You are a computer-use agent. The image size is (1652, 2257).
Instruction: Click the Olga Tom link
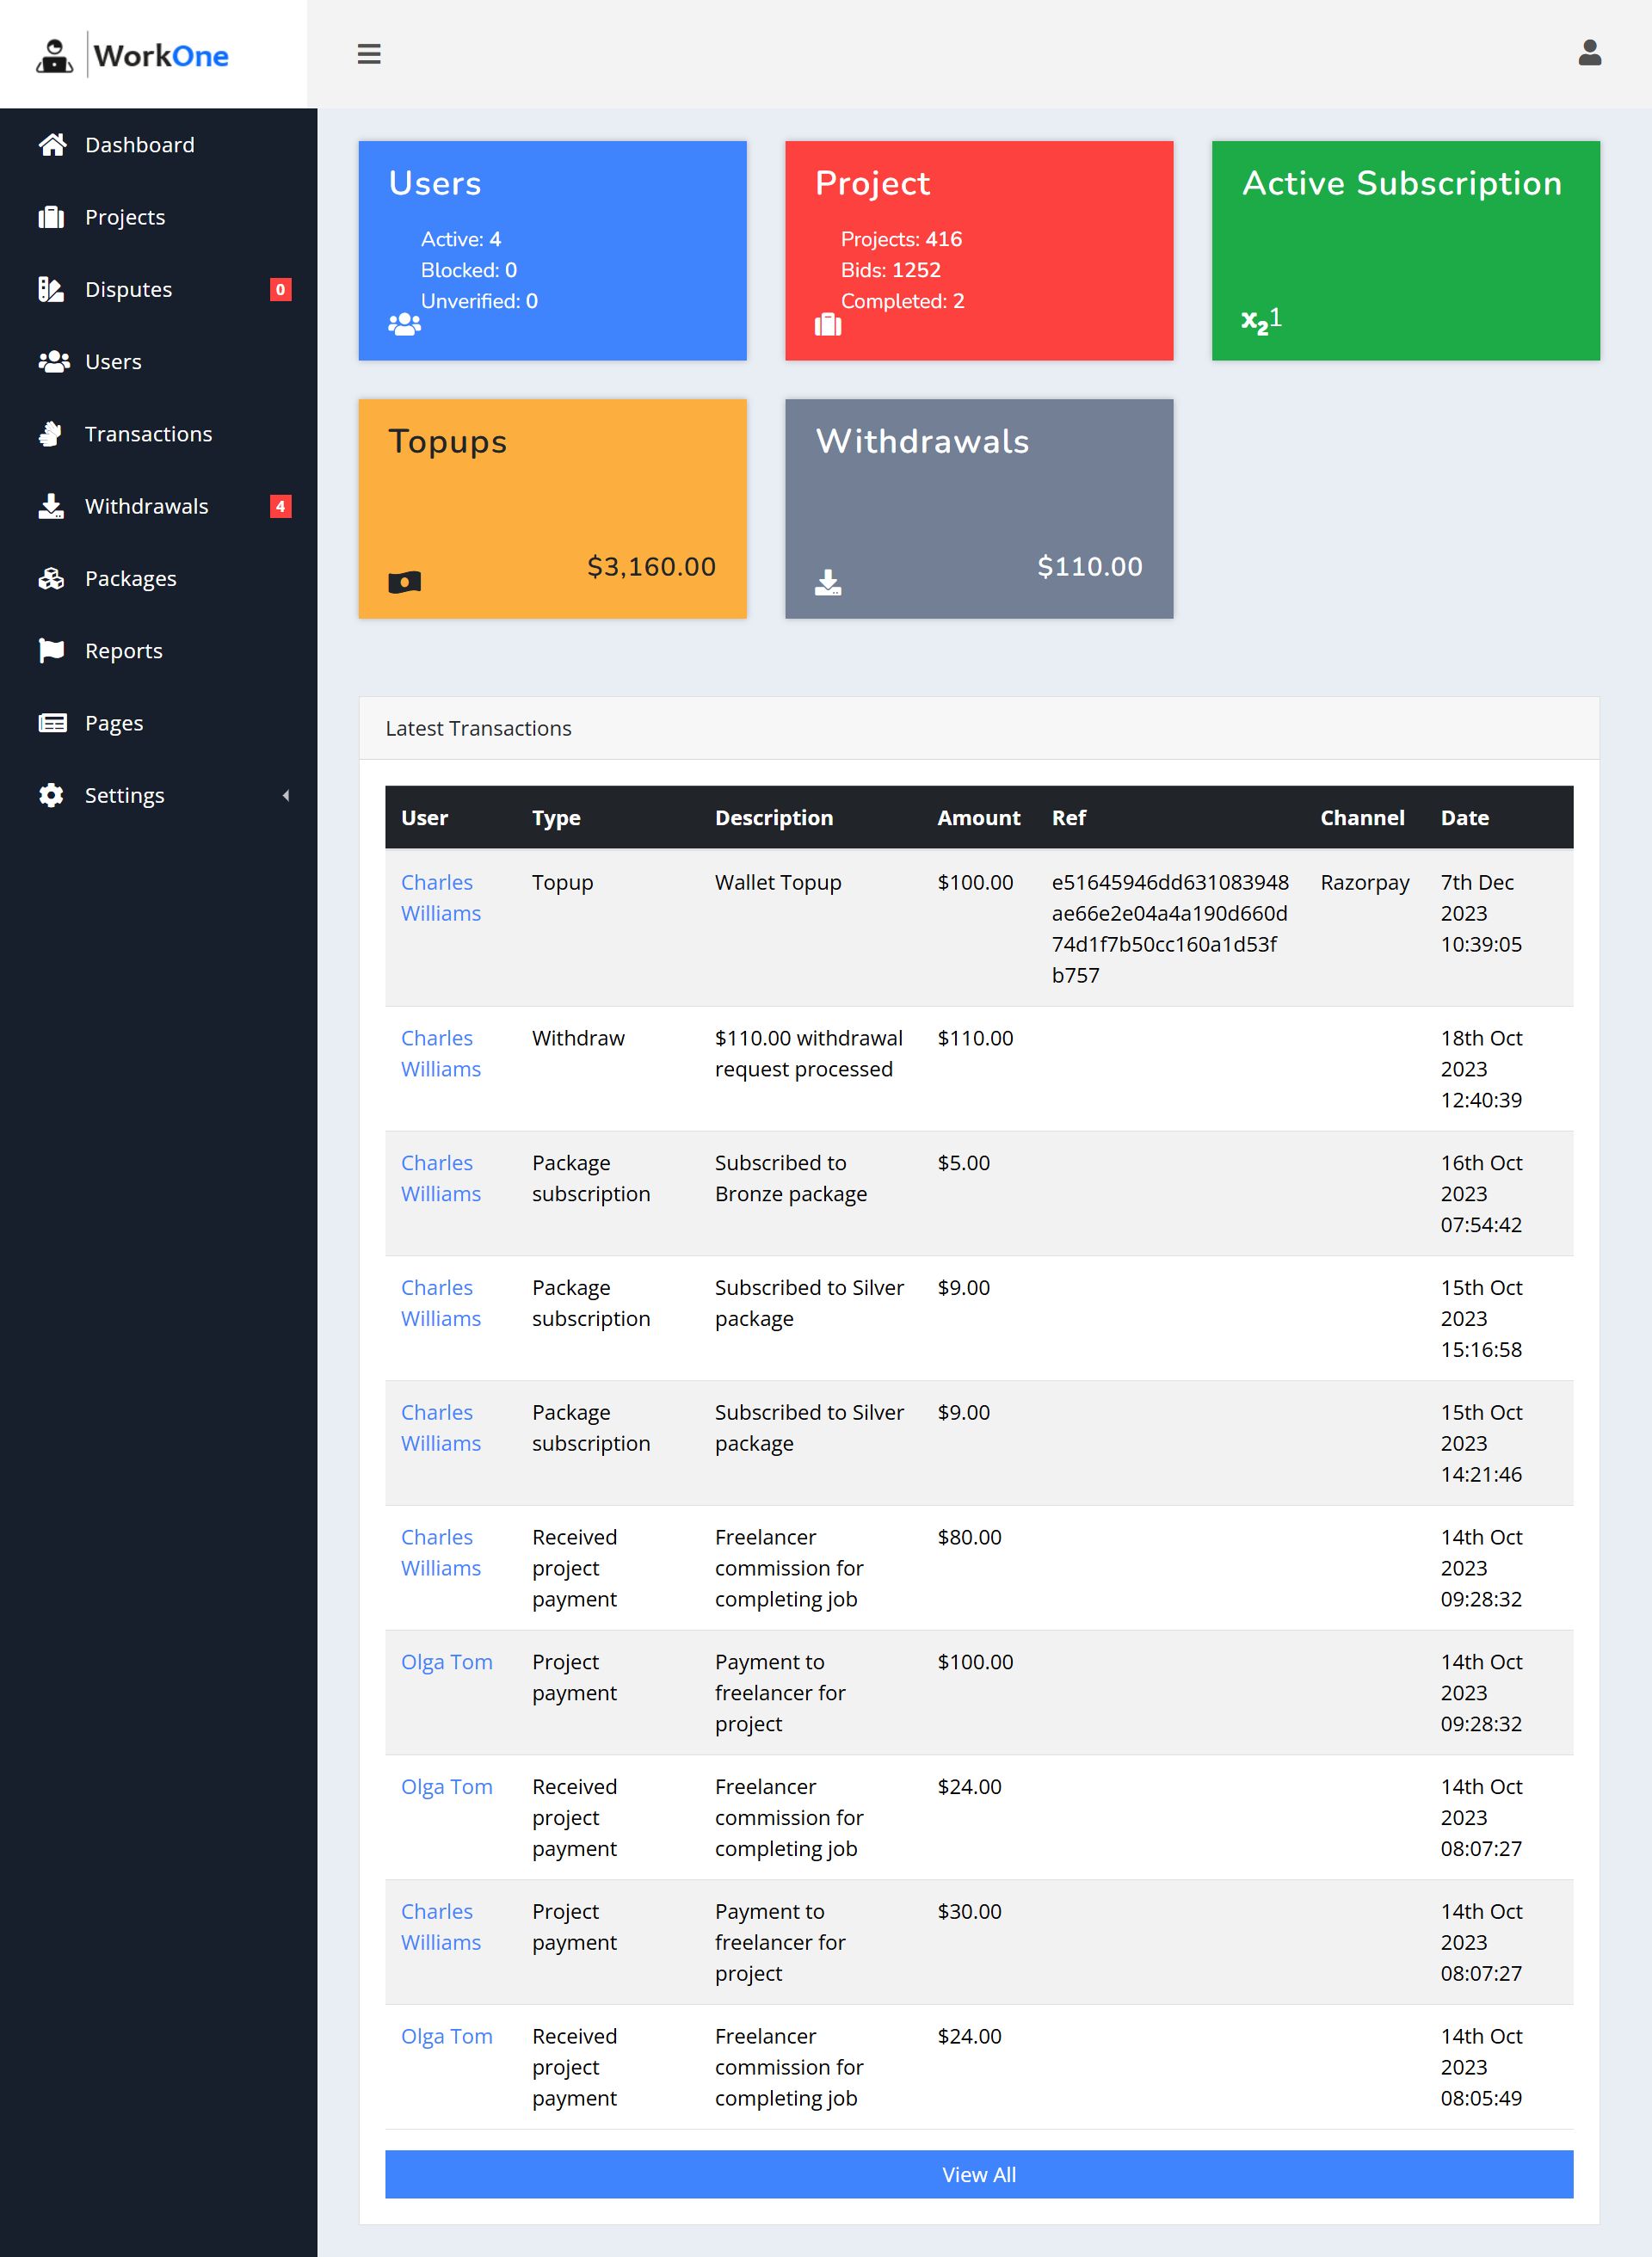pos(447,1661)
